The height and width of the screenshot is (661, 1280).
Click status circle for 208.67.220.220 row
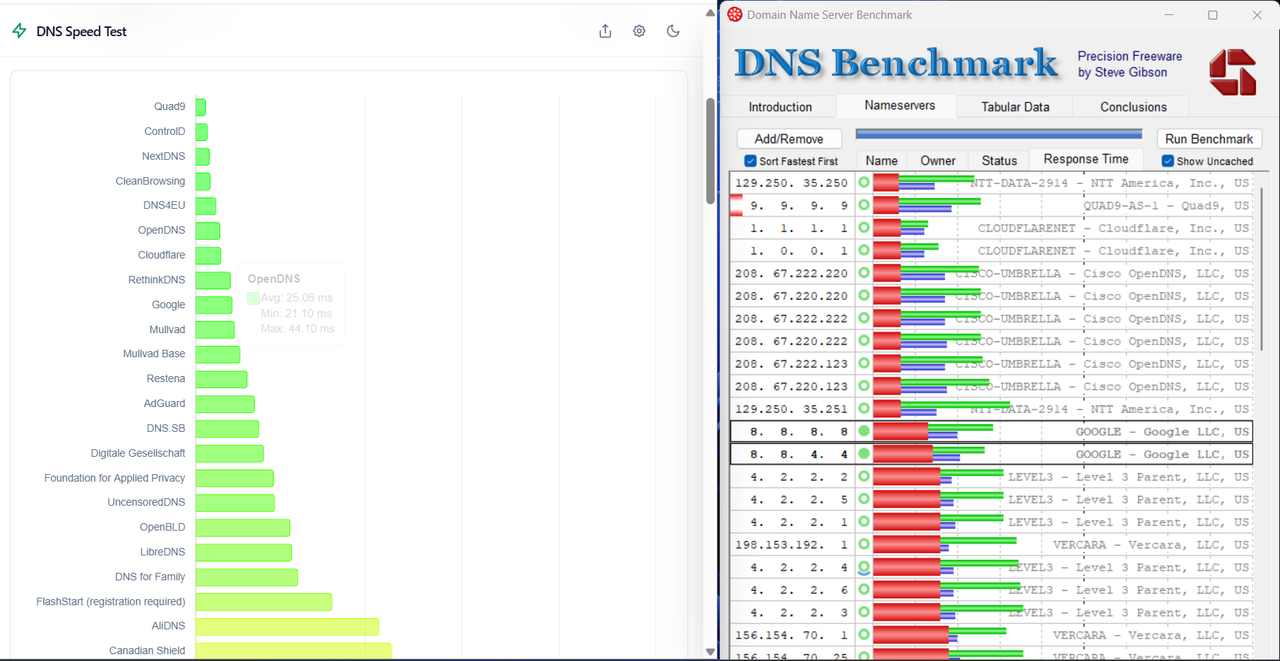pos(864,296)
